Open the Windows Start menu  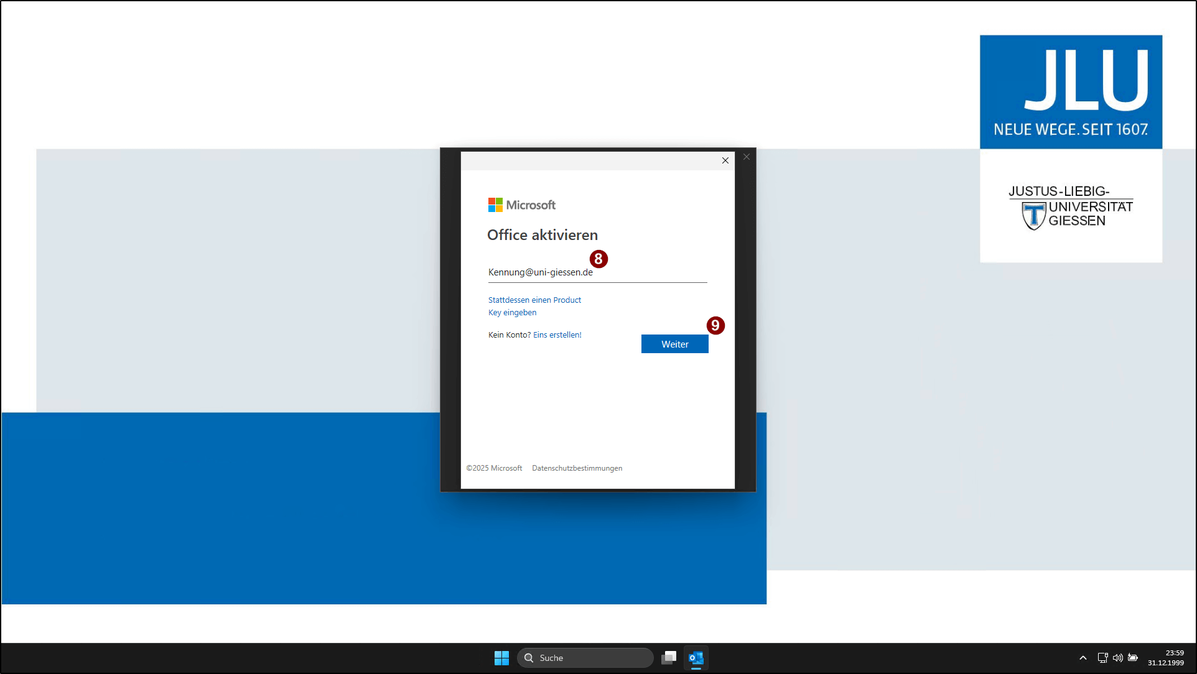click(x=502, y=658)
